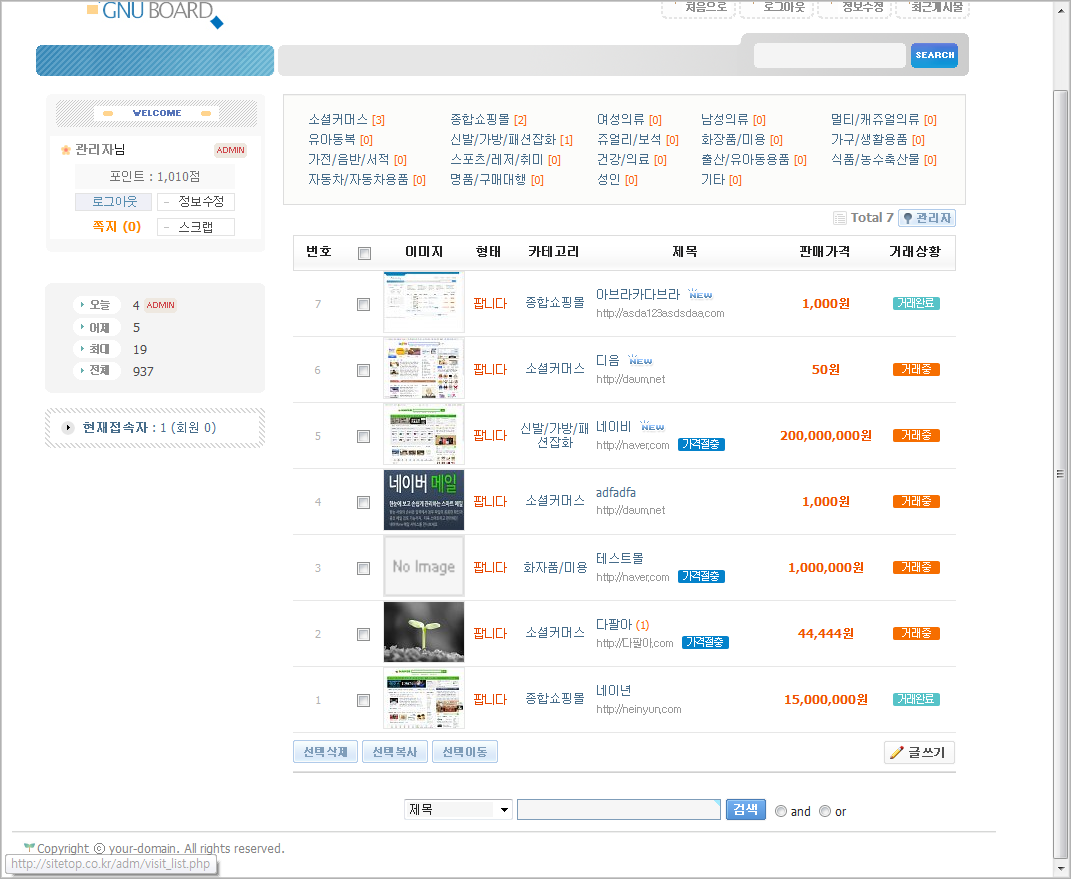The width and height of the screenshot is (1071, 879).
Task: Open the 종합쇼핑몰 category link
Action: 480,119
